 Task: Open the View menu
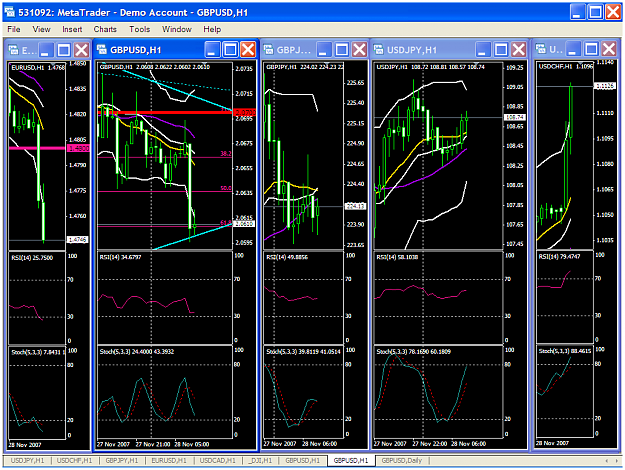(41, 29)
